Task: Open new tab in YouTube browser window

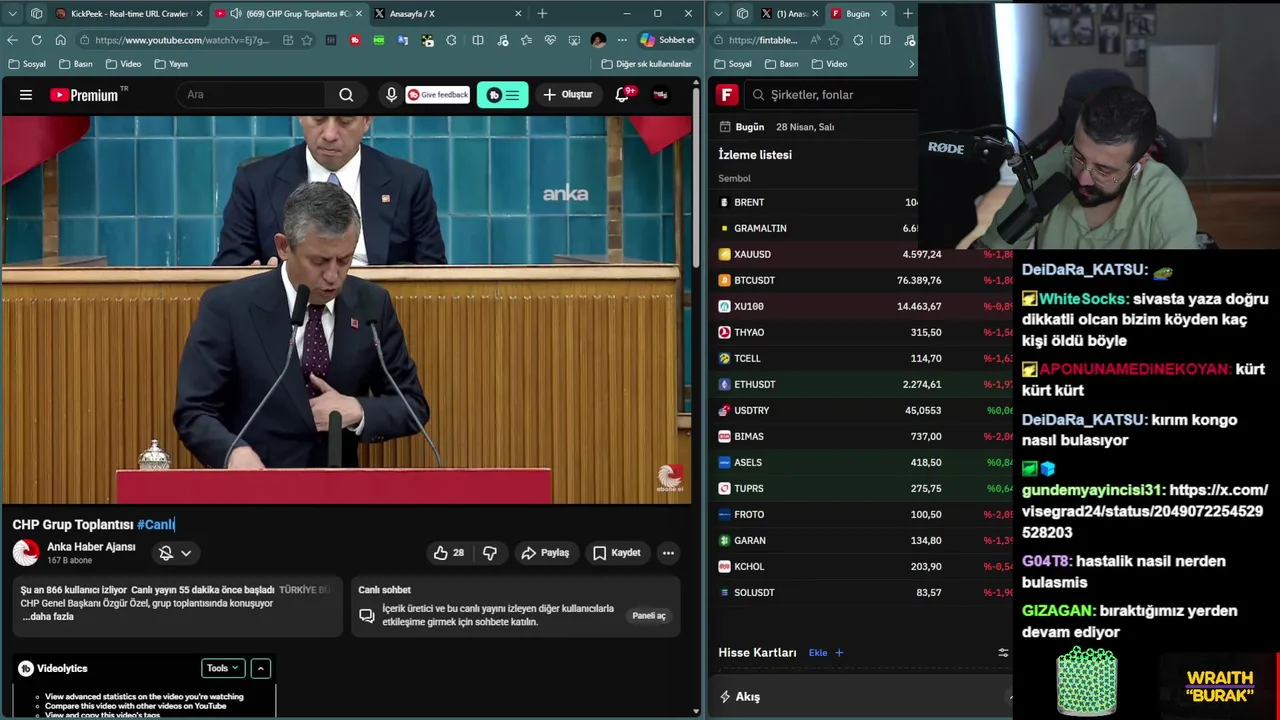Action: [x=542, y=14]
